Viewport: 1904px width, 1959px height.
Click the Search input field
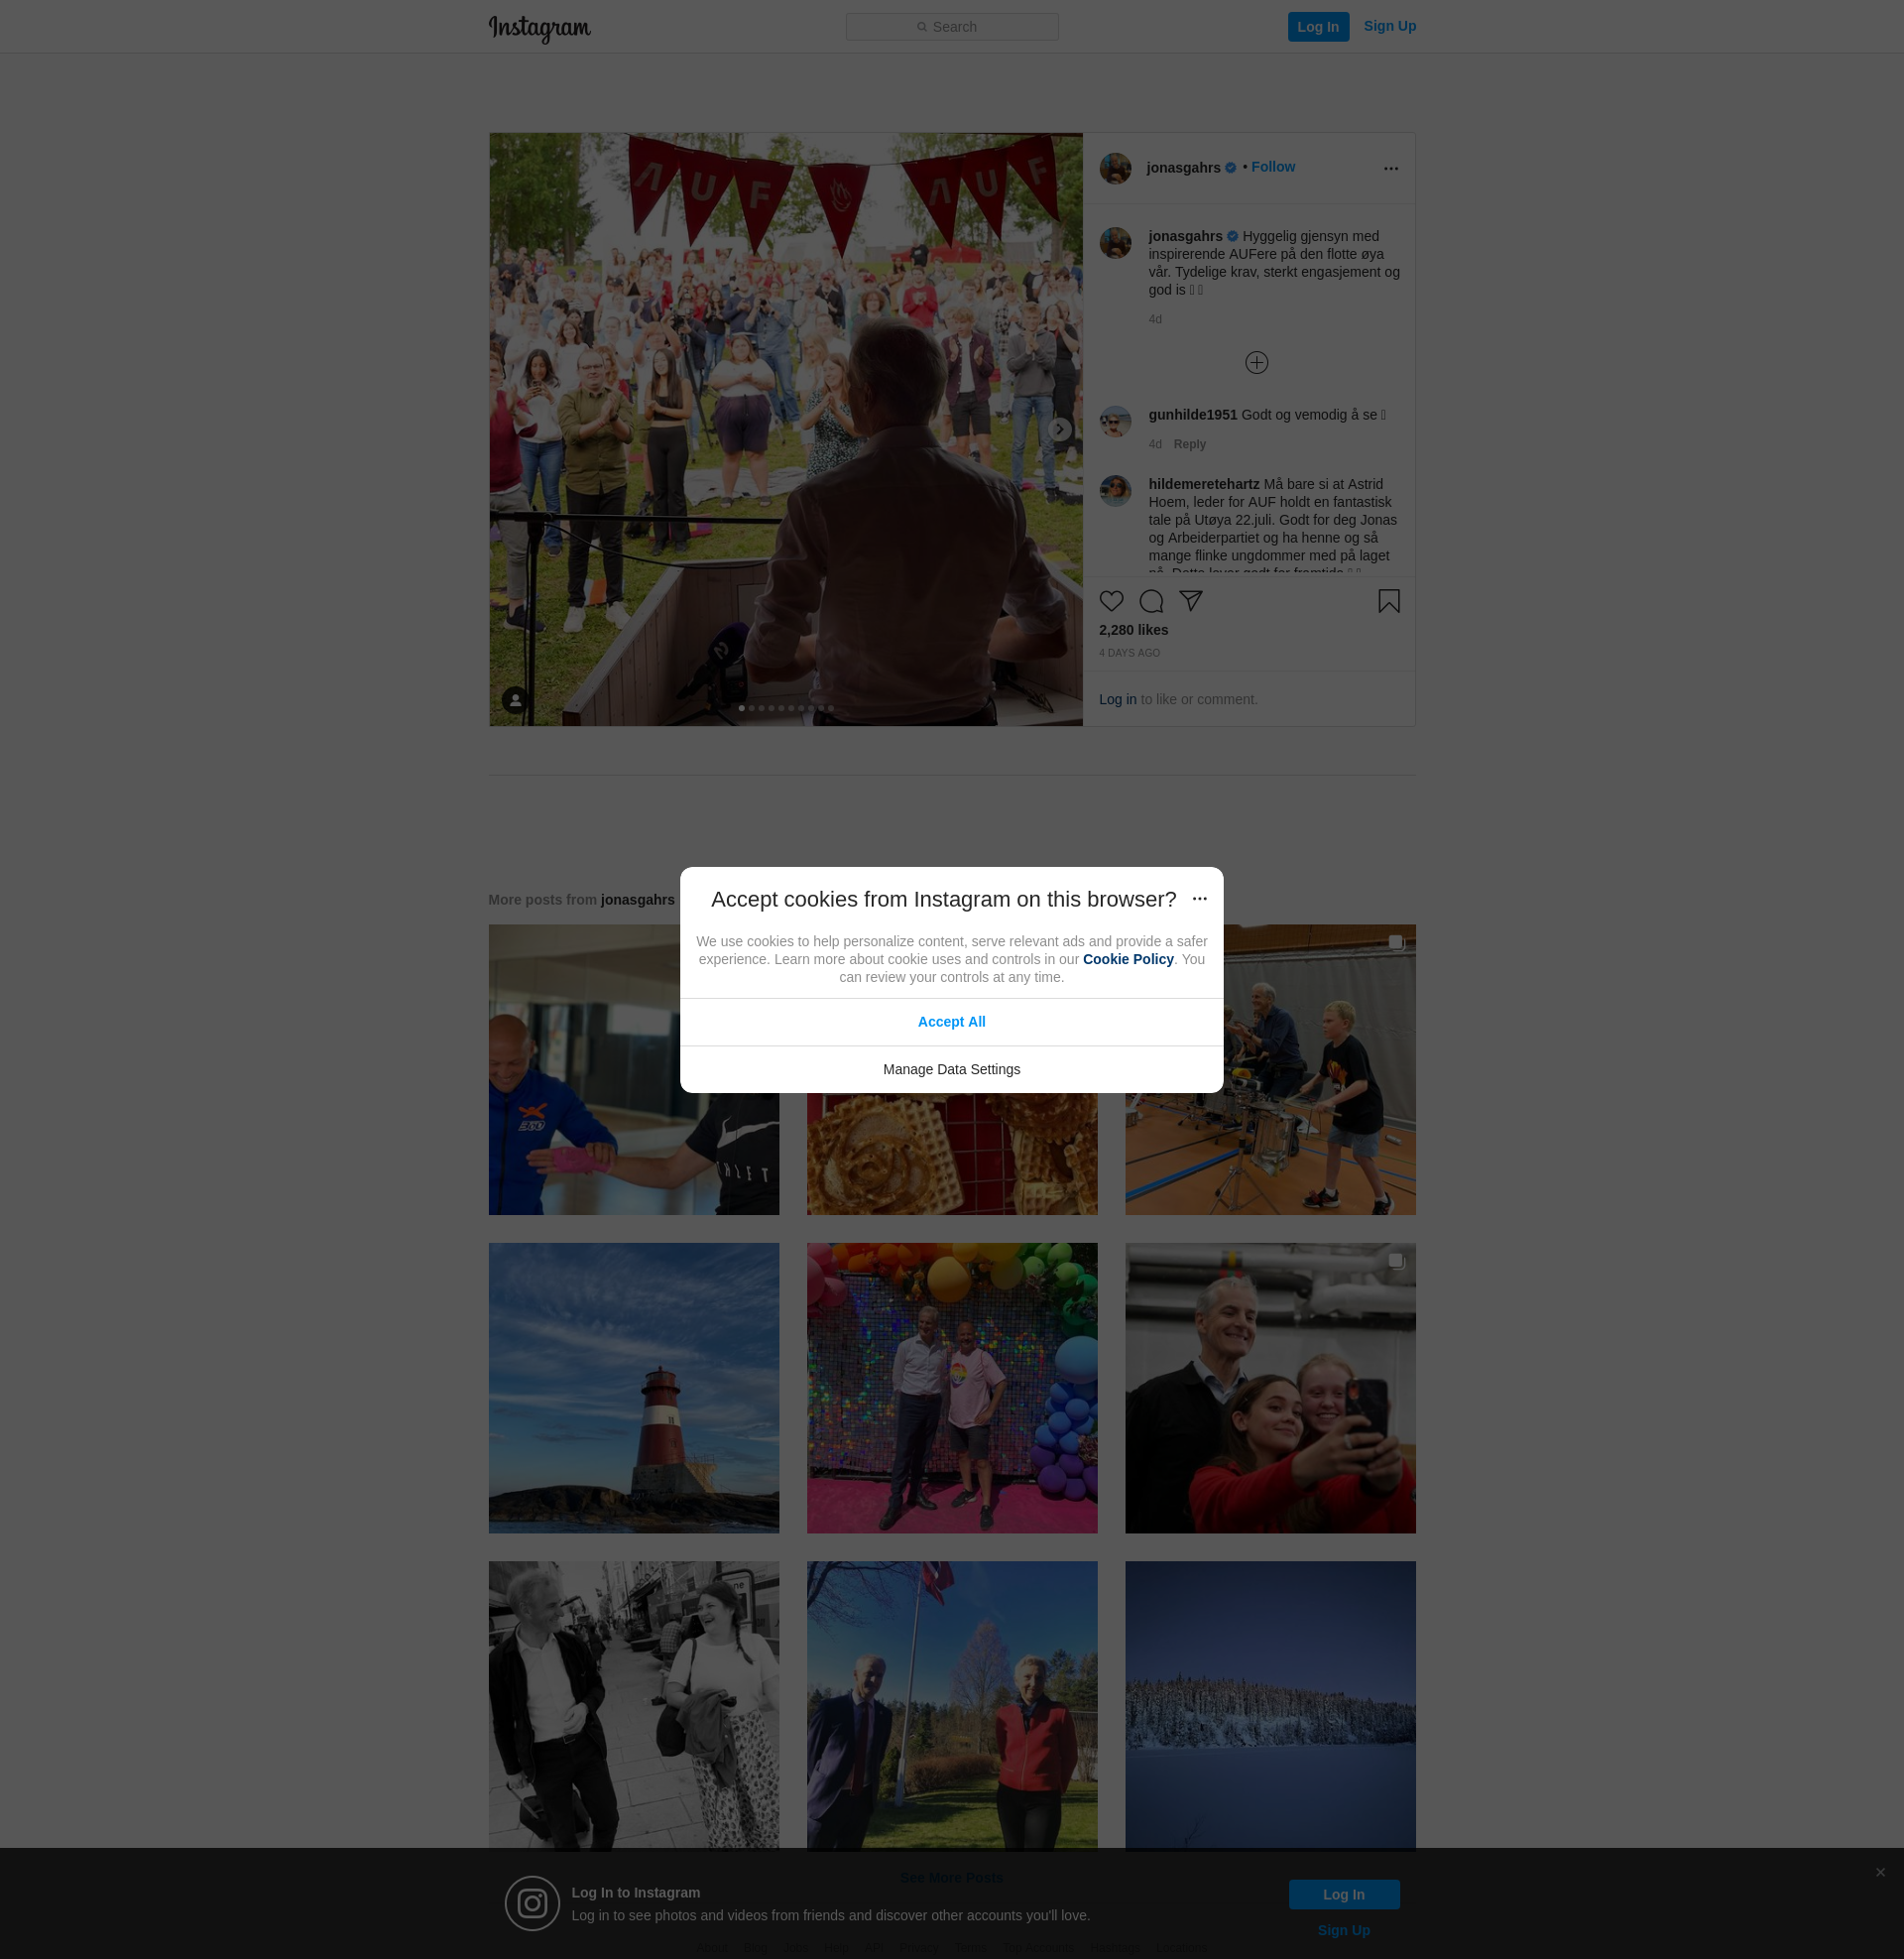coord(951,27)
